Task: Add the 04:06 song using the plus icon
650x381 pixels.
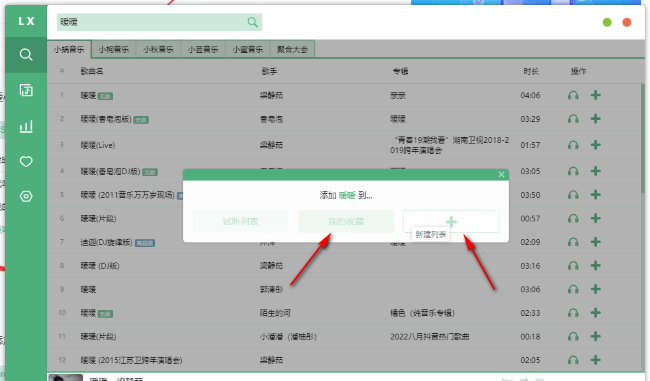Action: pyautogui.click(x=596, y=95)
